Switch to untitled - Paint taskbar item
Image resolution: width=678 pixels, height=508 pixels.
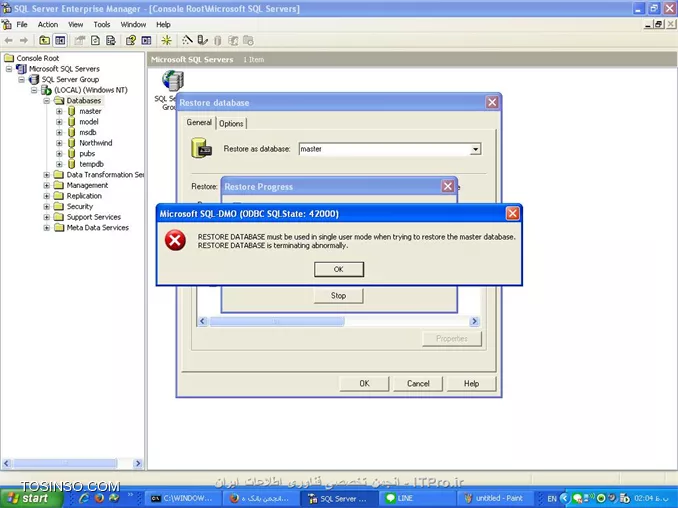point(495,498)
